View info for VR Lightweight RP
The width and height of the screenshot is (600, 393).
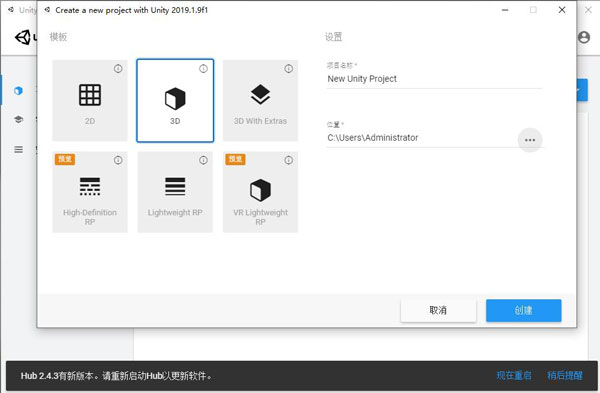[289, 160]
